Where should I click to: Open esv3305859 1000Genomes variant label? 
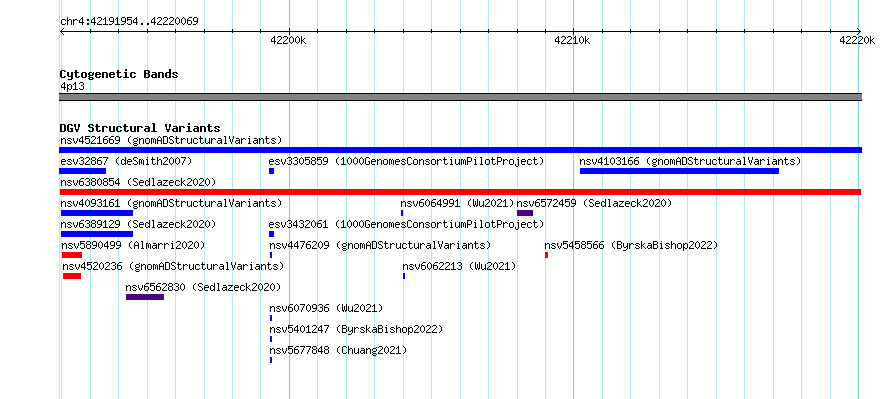(406, 161)
